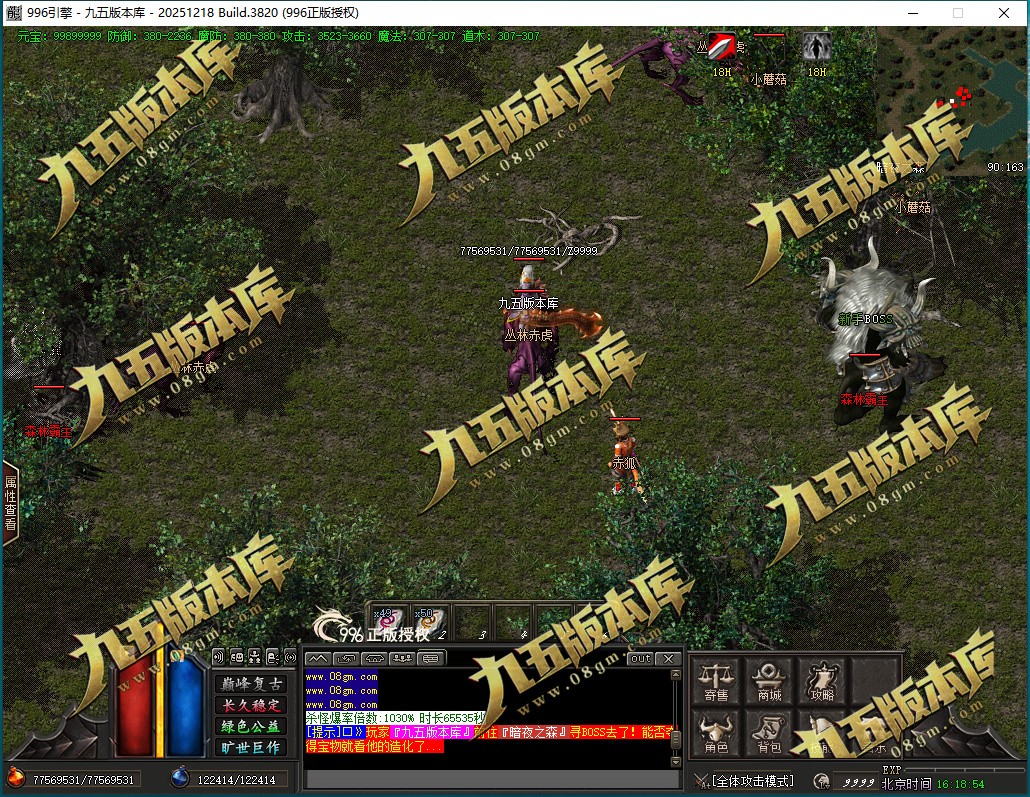
Task: Open the 攻略 guide scroll icon
Action: click(821, 681)
